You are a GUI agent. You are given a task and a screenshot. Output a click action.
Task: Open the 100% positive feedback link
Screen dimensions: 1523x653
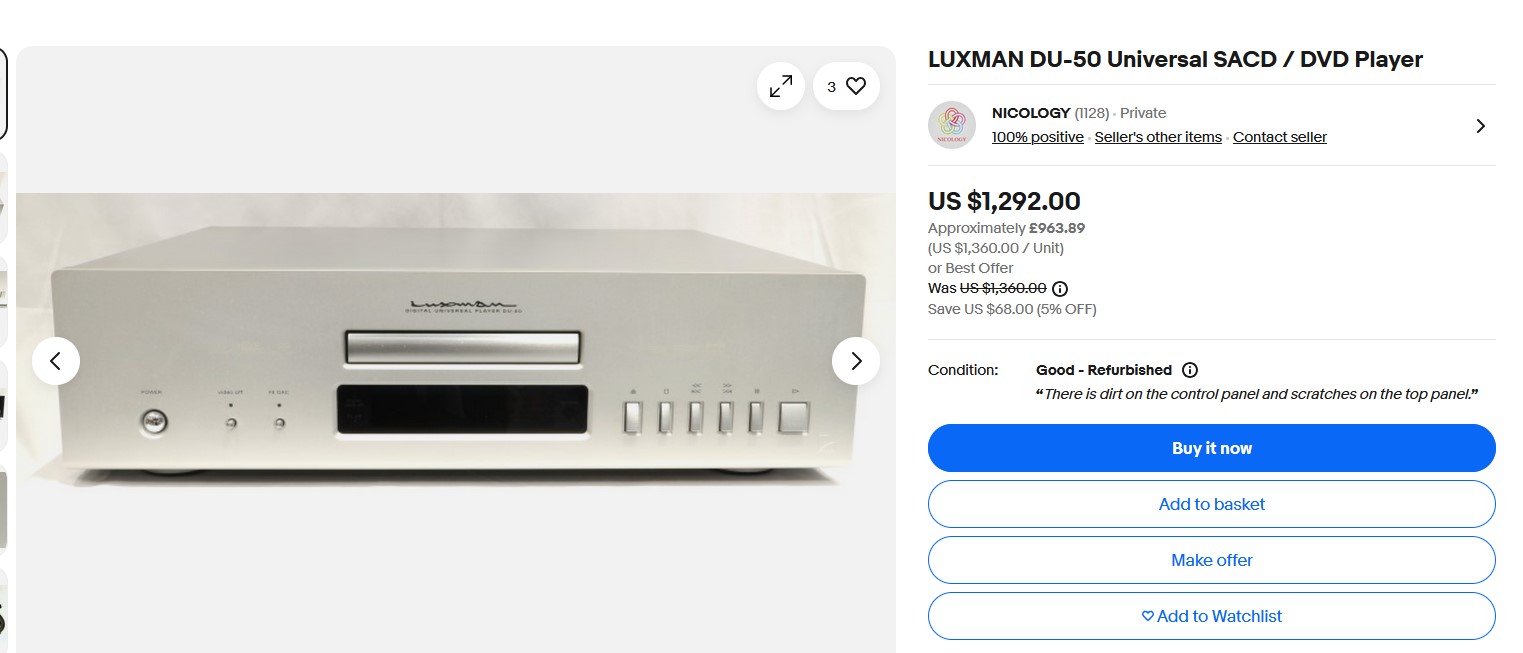tap(1037, 137)
